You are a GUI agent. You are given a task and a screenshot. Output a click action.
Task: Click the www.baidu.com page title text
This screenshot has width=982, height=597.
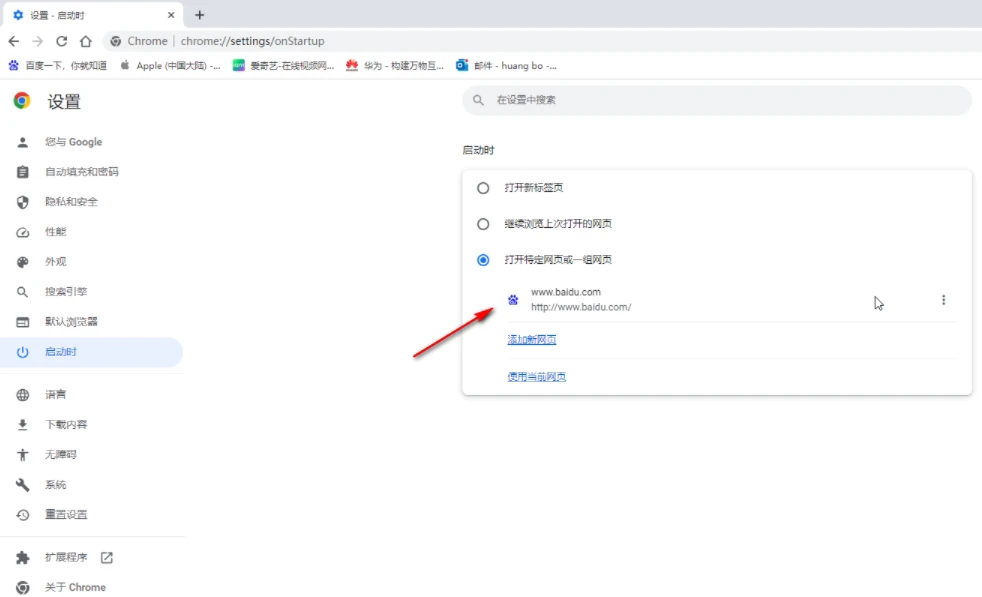click(x=566, y=292)
